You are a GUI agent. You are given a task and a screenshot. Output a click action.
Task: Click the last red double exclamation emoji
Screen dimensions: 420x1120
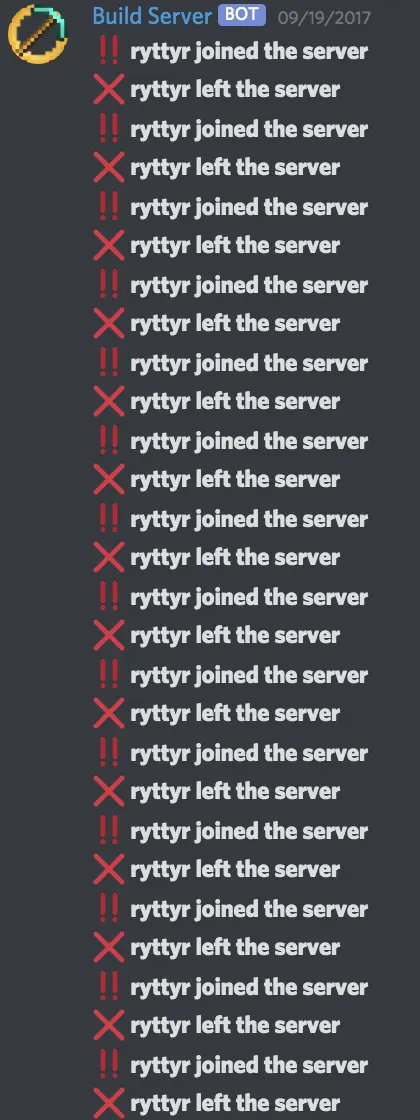coord(109,1064)
